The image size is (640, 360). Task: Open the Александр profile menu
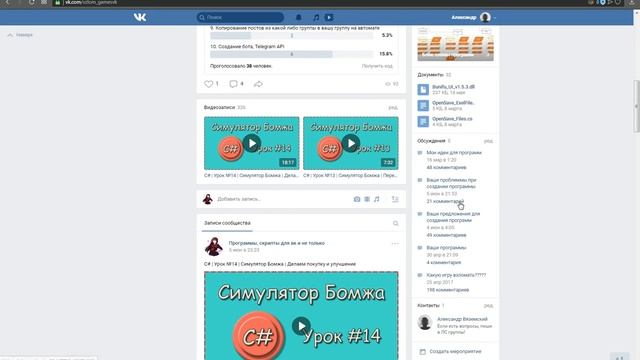click(473, 17)
